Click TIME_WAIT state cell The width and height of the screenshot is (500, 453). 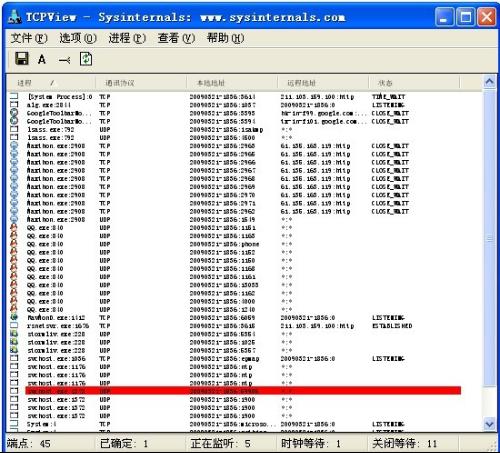389,97
